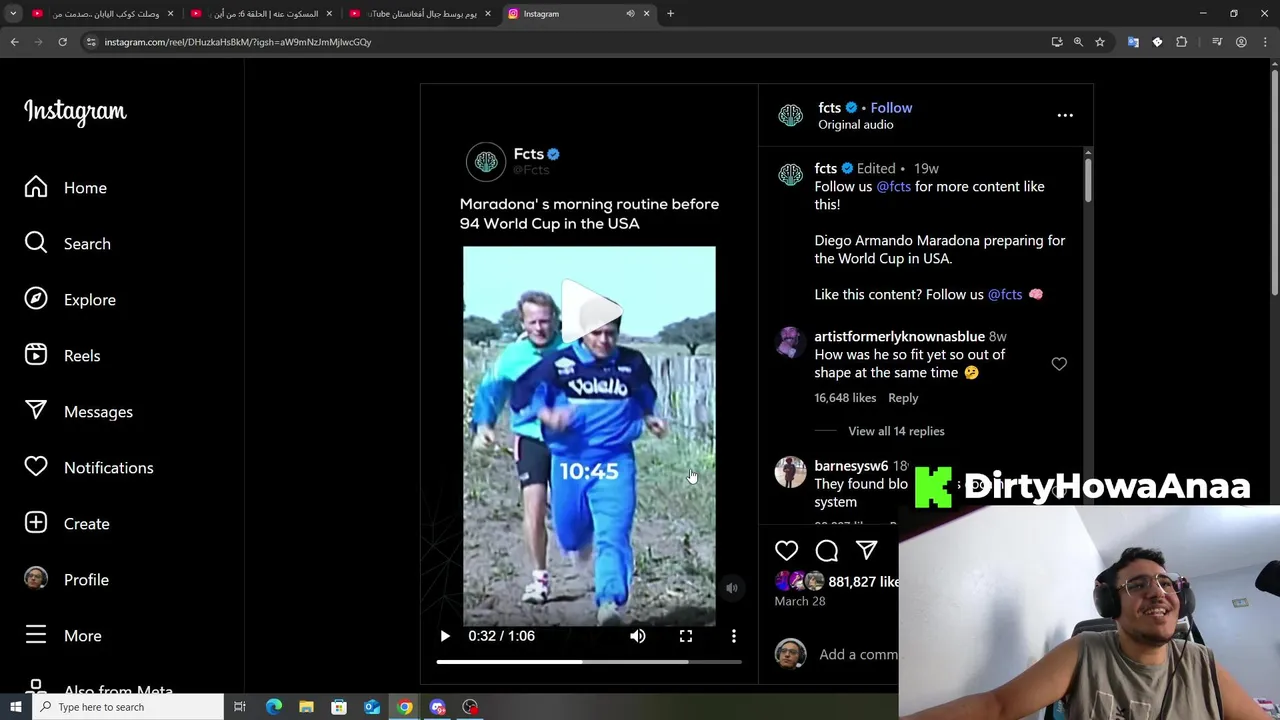This screenshot has height=720, width=1280.
Task: Play the video using the bottom play button
Action: click(x=445, y=636)
